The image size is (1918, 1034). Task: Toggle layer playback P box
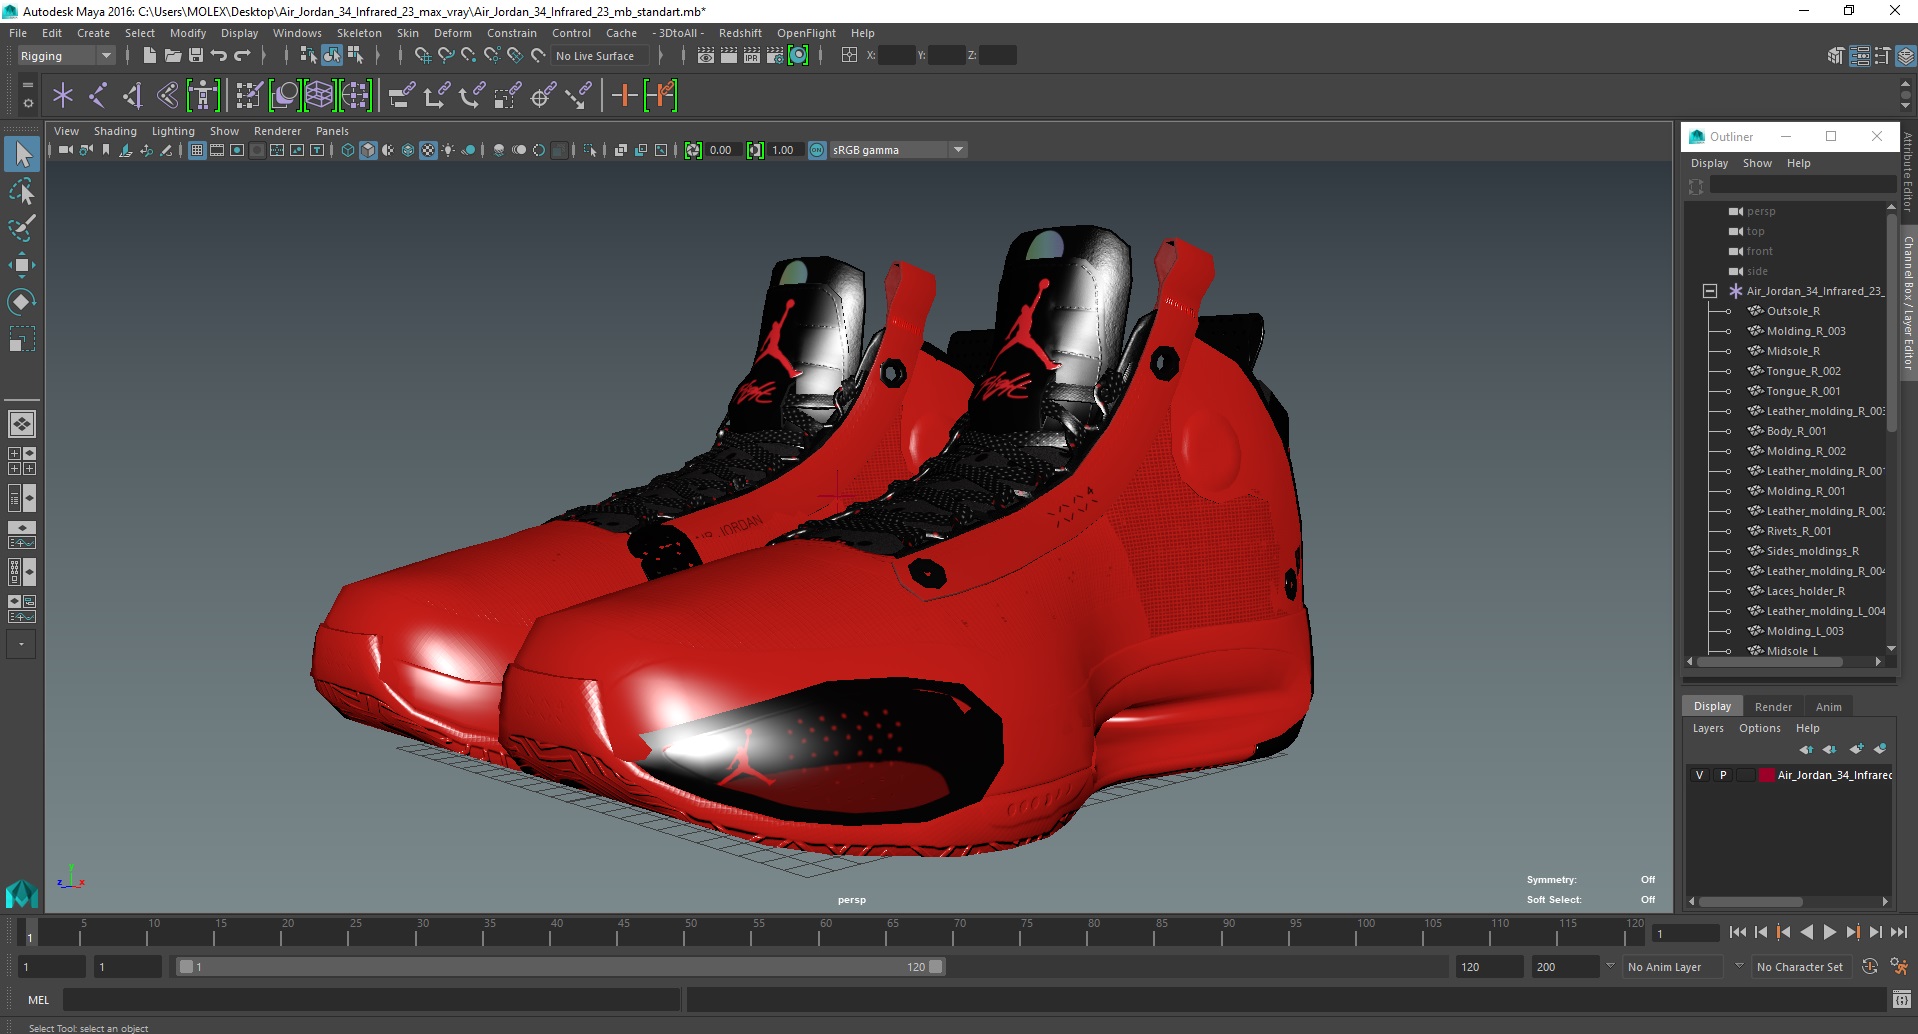click(x=1723, y=775)
